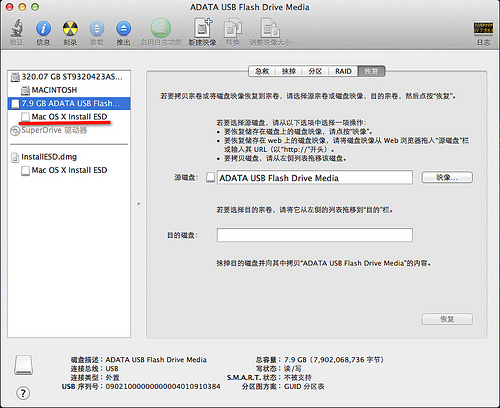Switch to the Partition (分区) tab

coord(315,71)
